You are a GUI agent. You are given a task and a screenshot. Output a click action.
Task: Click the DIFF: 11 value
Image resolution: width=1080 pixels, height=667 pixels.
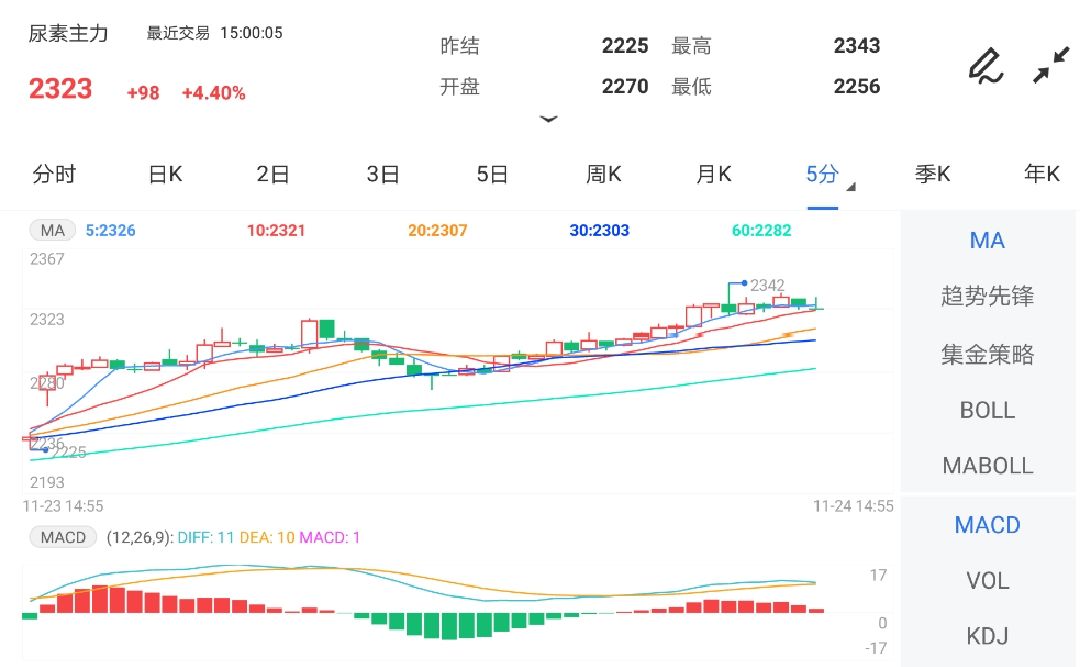tap(206, 537)
